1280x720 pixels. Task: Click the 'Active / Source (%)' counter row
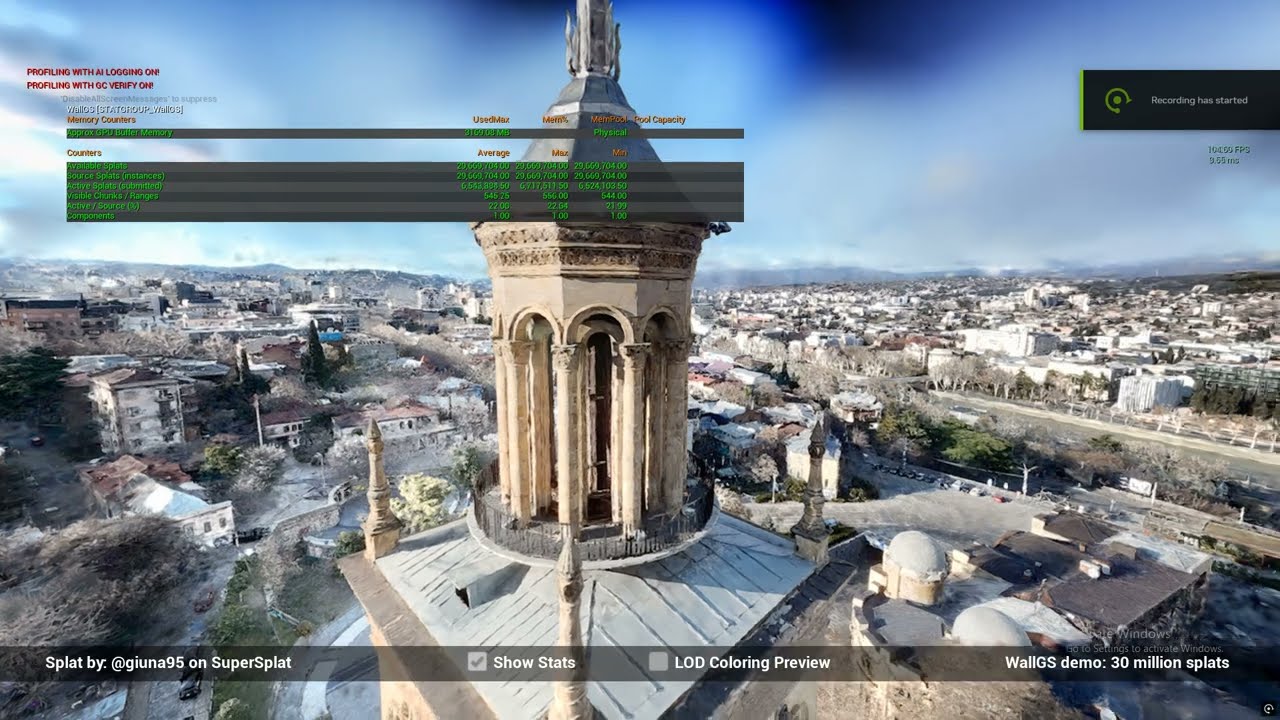coord(405,206)
